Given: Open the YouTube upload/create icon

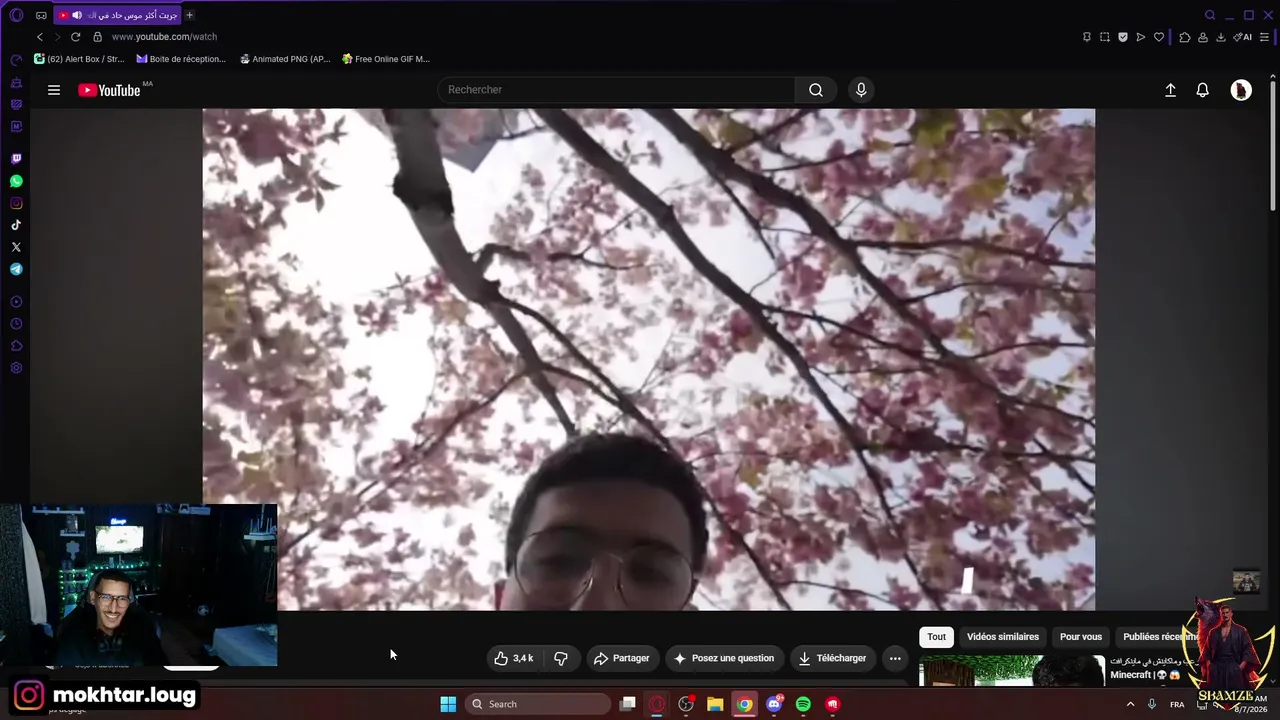Looking at the screenshot, I should click(x=1170, y=90).
